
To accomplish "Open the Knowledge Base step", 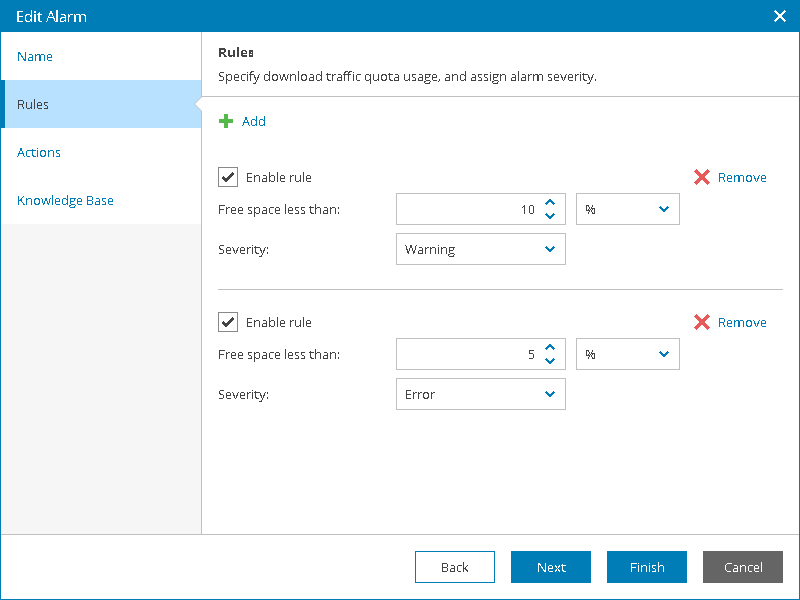I will point(65,201).
